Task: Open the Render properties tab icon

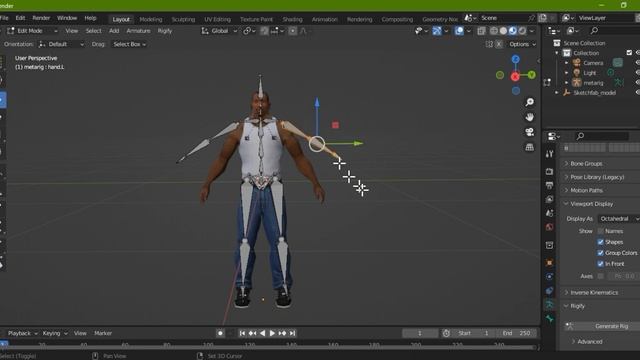Action: coord(549,171)
